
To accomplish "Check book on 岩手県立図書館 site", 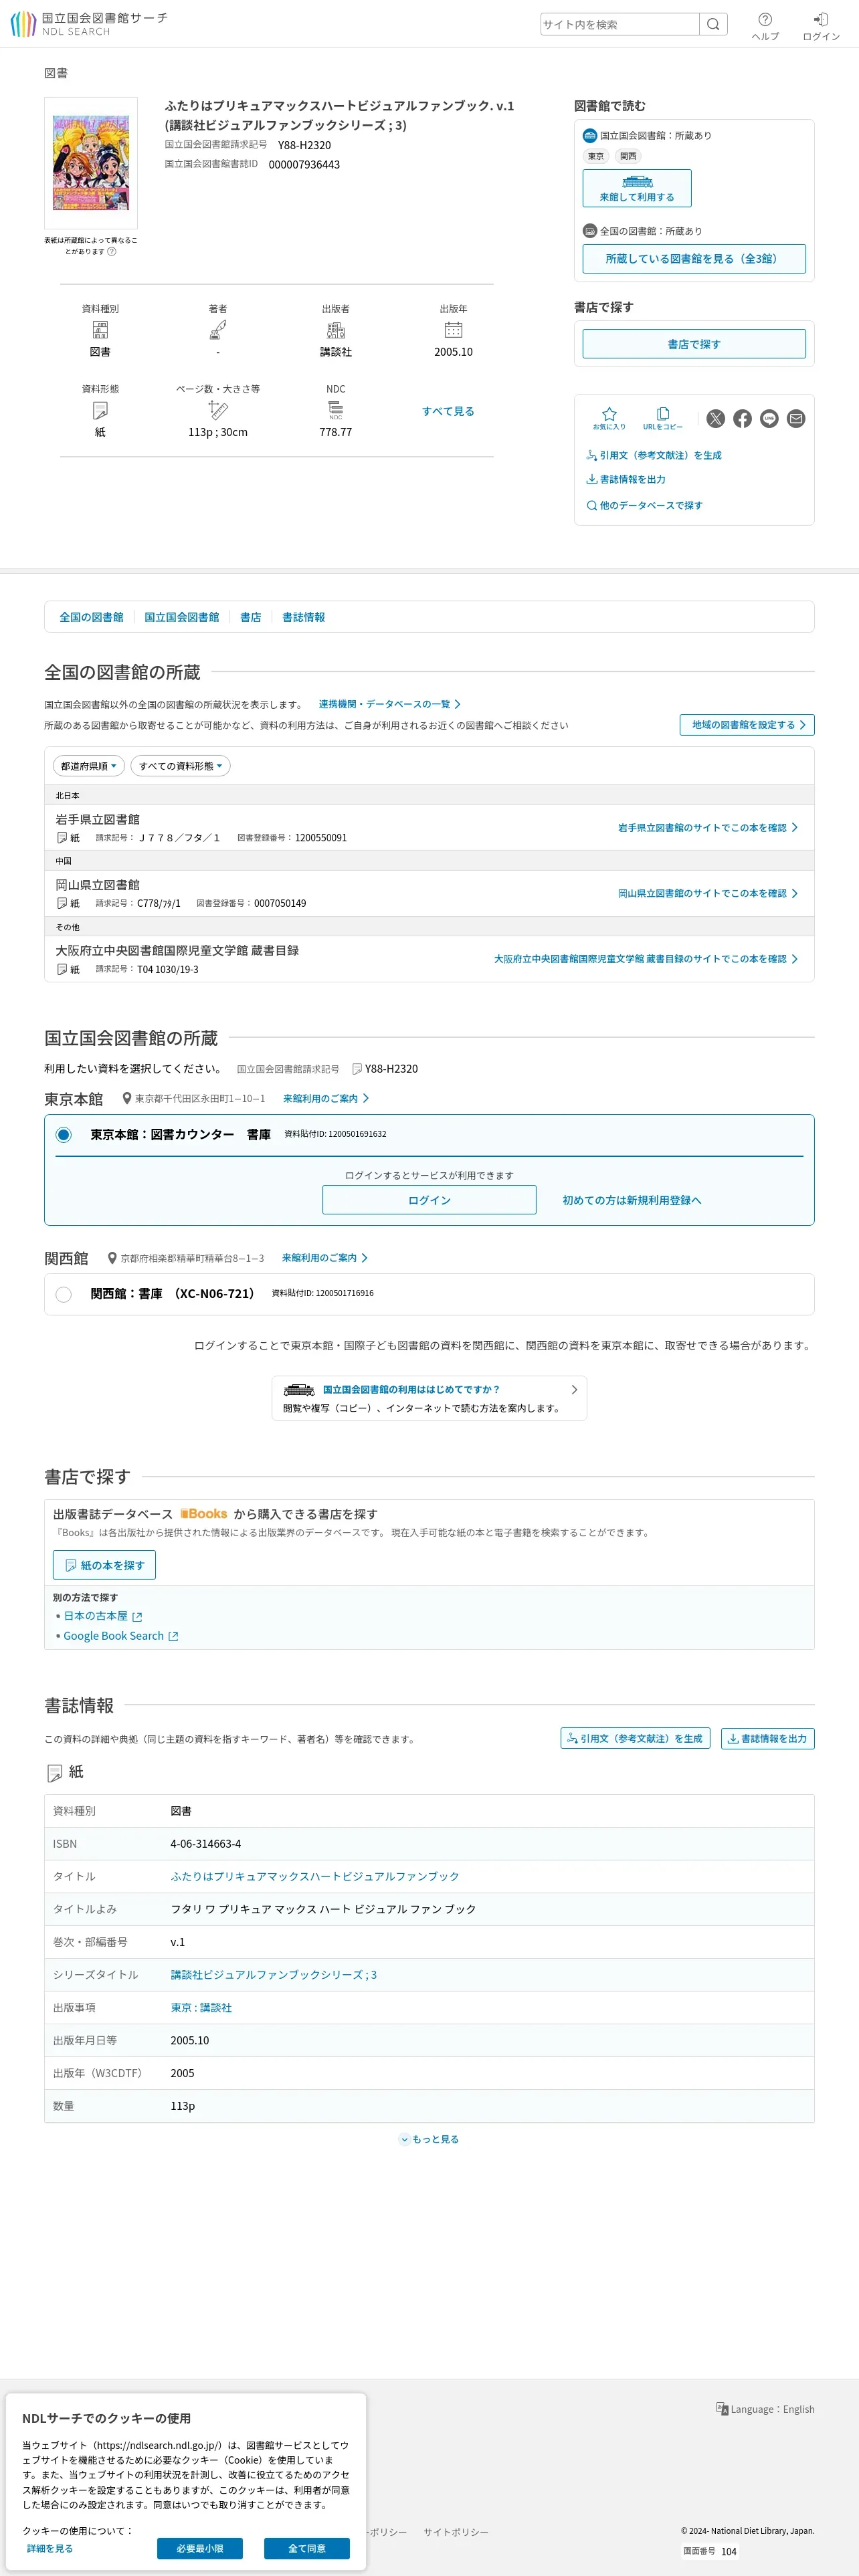I will click(x=707, y=828).
